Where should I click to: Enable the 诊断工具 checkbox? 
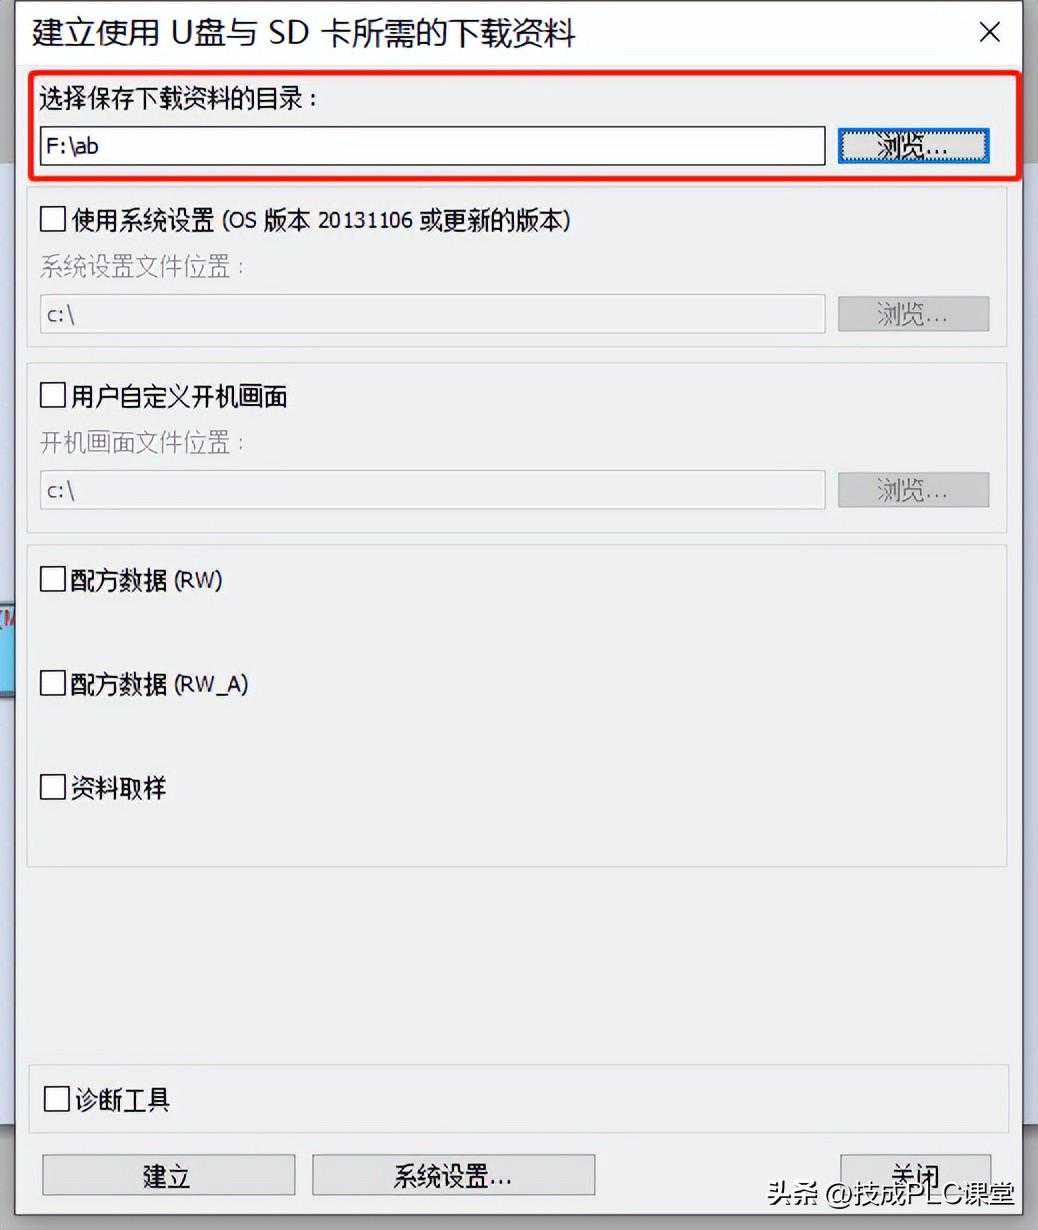[57, 1100]
